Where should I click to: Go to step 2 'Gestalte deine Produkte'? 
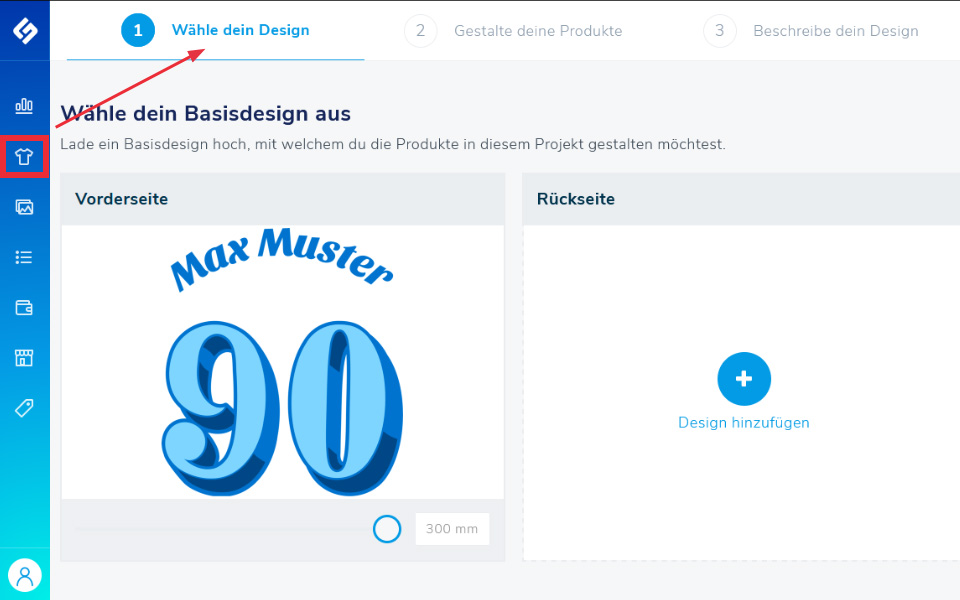click(x=513, y=31)
